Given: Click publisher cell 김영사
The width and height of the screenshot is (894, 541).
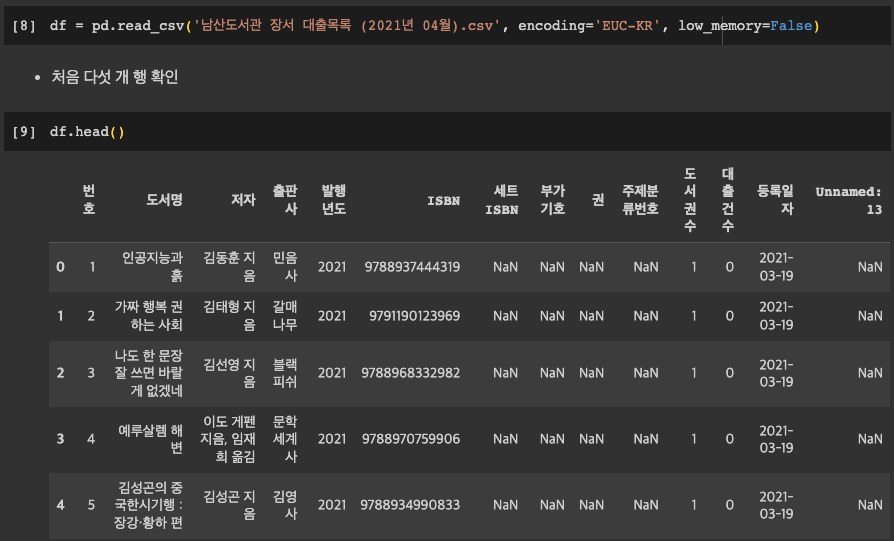Looking at the screenshot, I should [x=285, y=505].
